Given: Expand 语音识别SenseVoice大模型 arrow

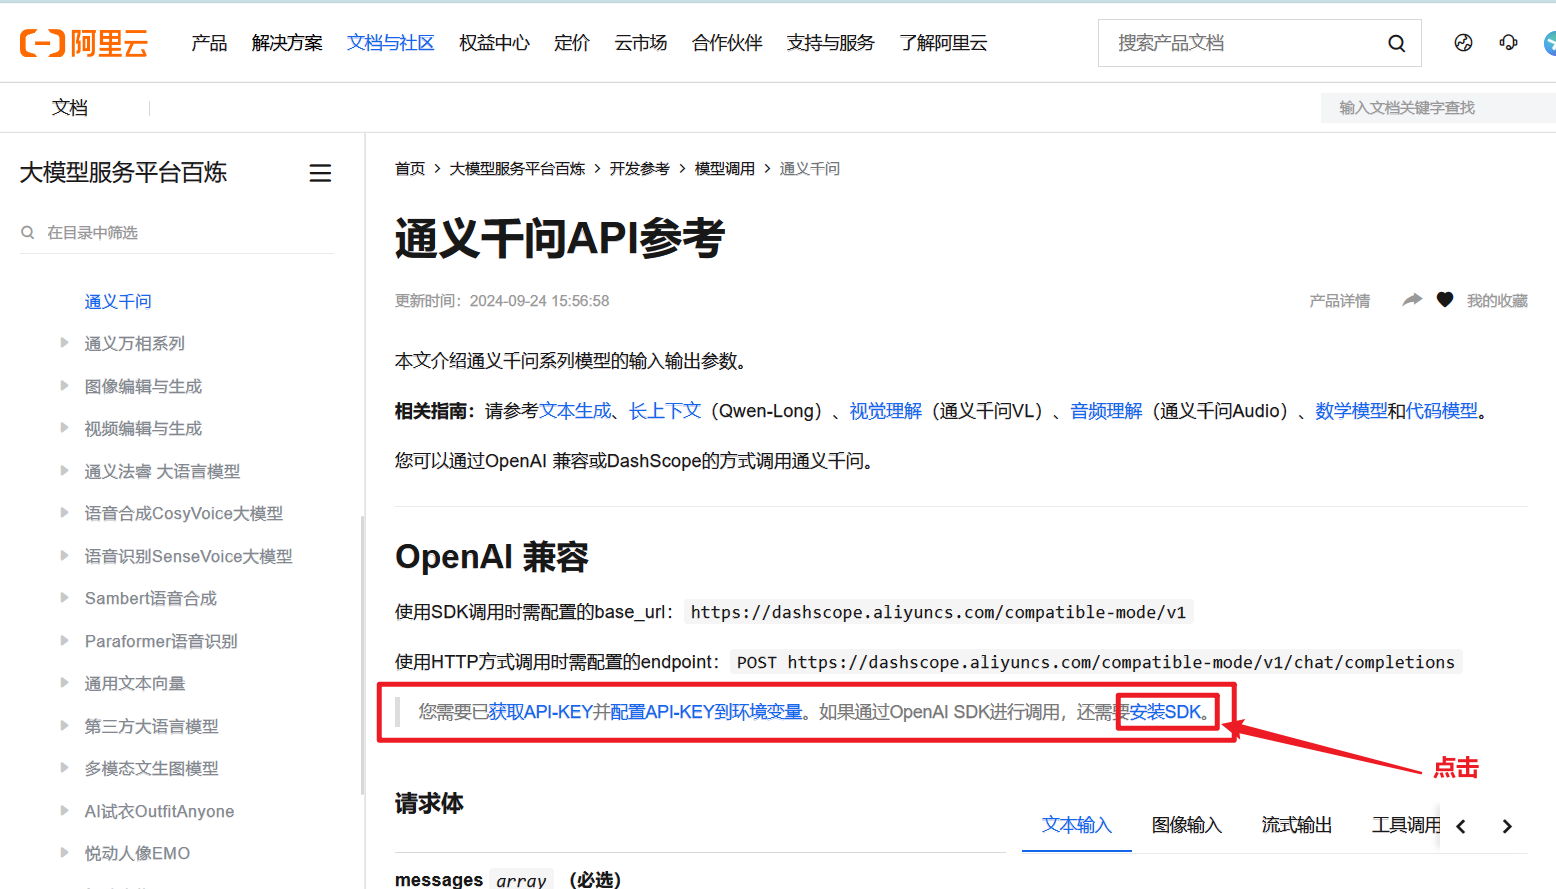Looking at the screenshot, I should [x=64, y=555].
